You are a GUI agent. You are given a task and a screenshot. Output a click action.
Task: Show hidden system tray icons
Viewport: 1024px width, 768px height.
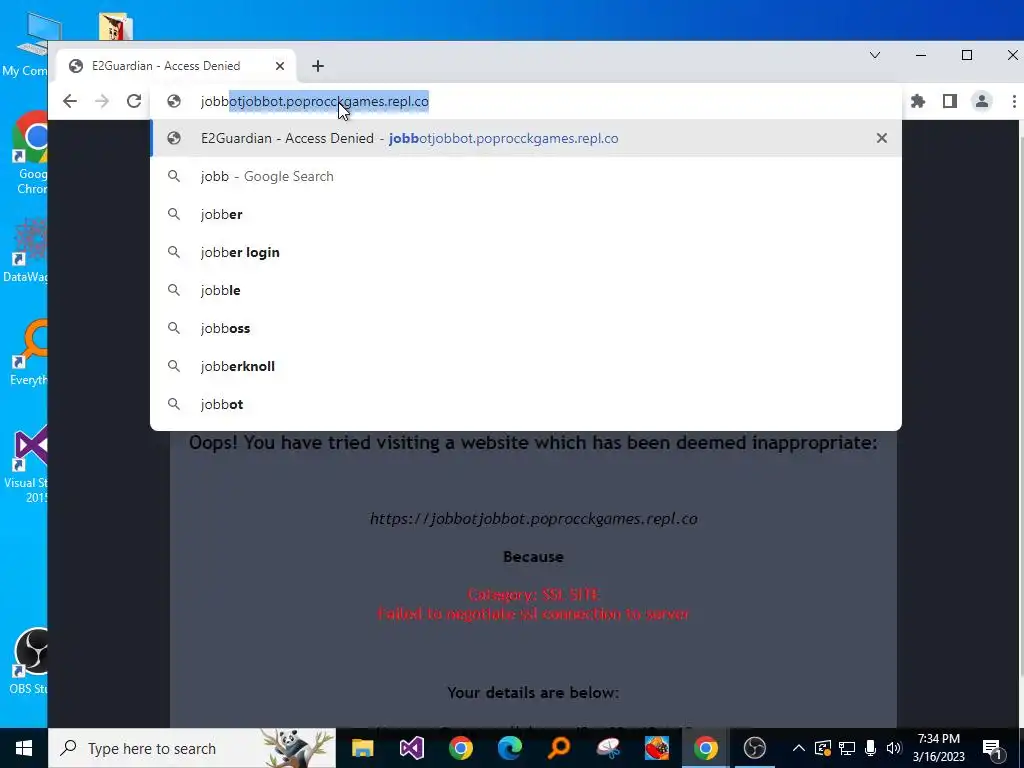[799, 748]
